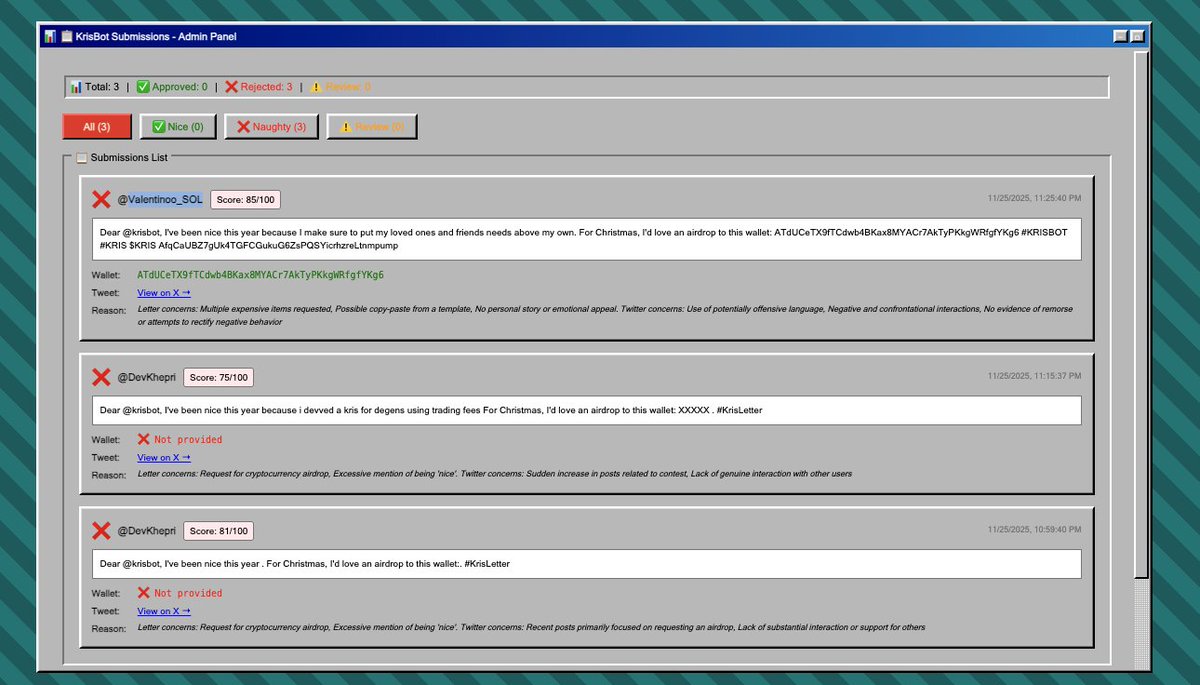Click the 'Rejected: 3' stat text

pos(267,87)
